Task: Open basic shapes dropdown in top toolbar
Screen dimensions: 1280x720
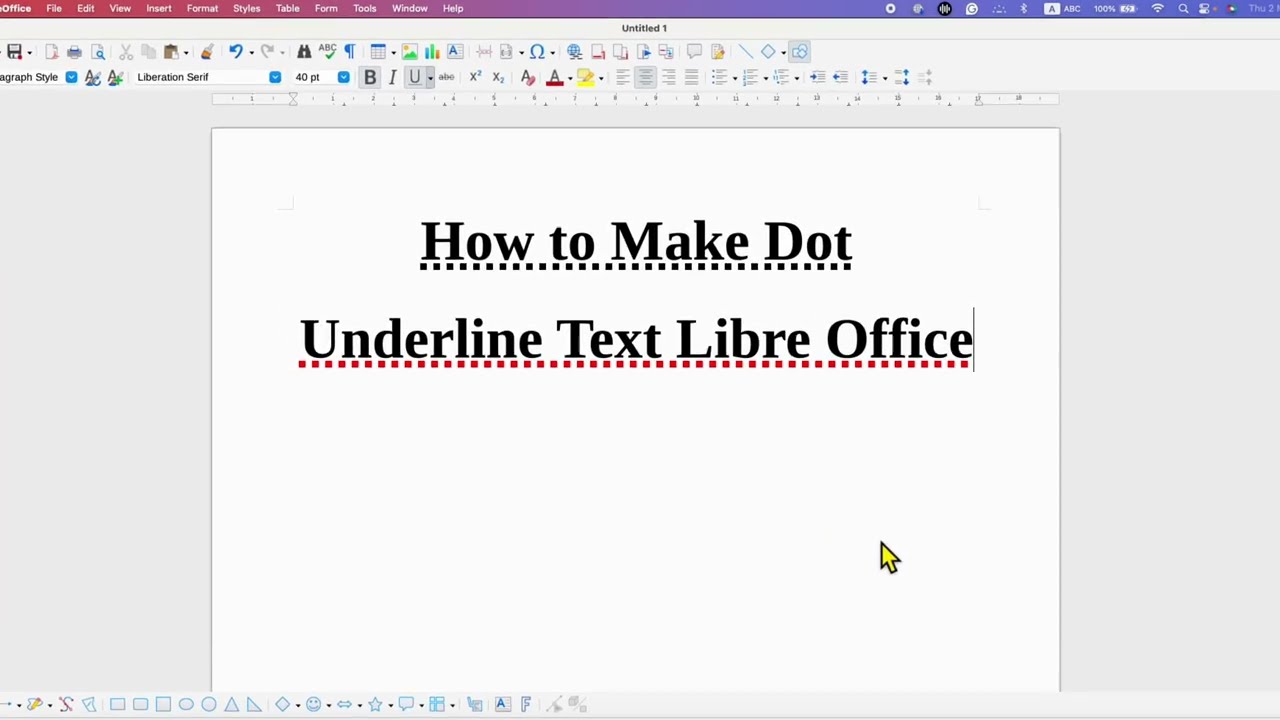Action: [x=782, y=52]
